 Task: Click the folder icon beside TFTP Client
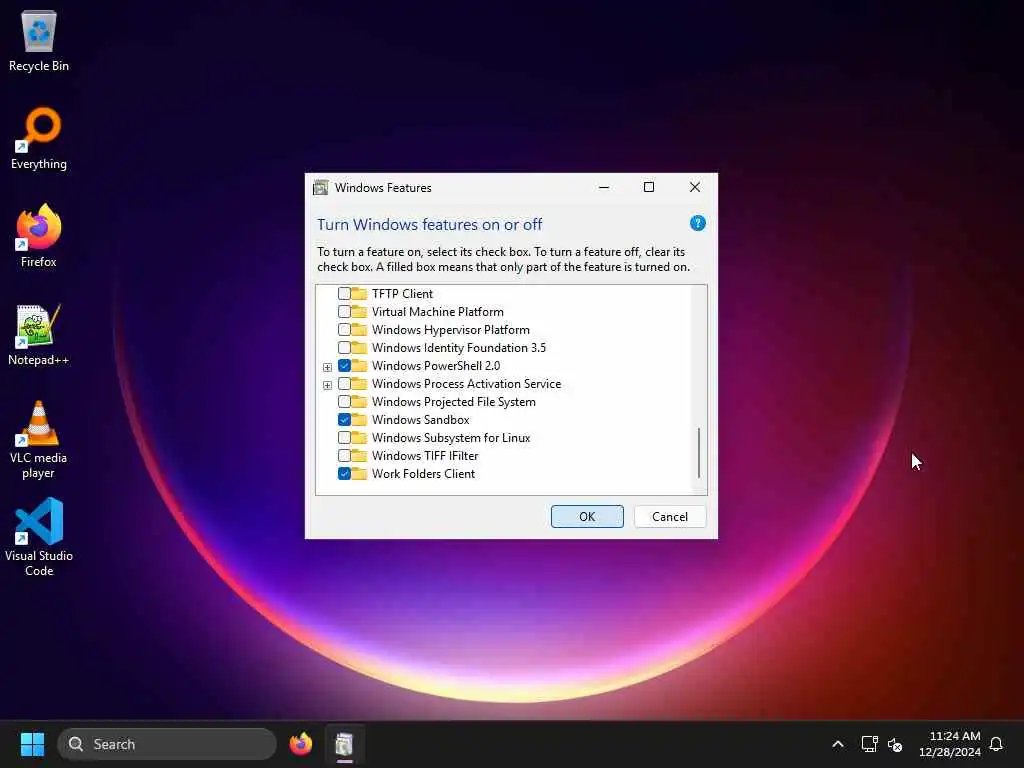pyautogui.click(x=359, y=293)
